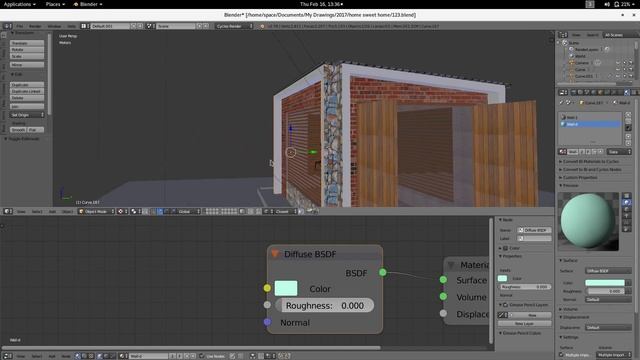The width and height of the screenshot is (640, 360).
Task: Click the layers grid in 3D view header
Action: (x=221, y=211)
